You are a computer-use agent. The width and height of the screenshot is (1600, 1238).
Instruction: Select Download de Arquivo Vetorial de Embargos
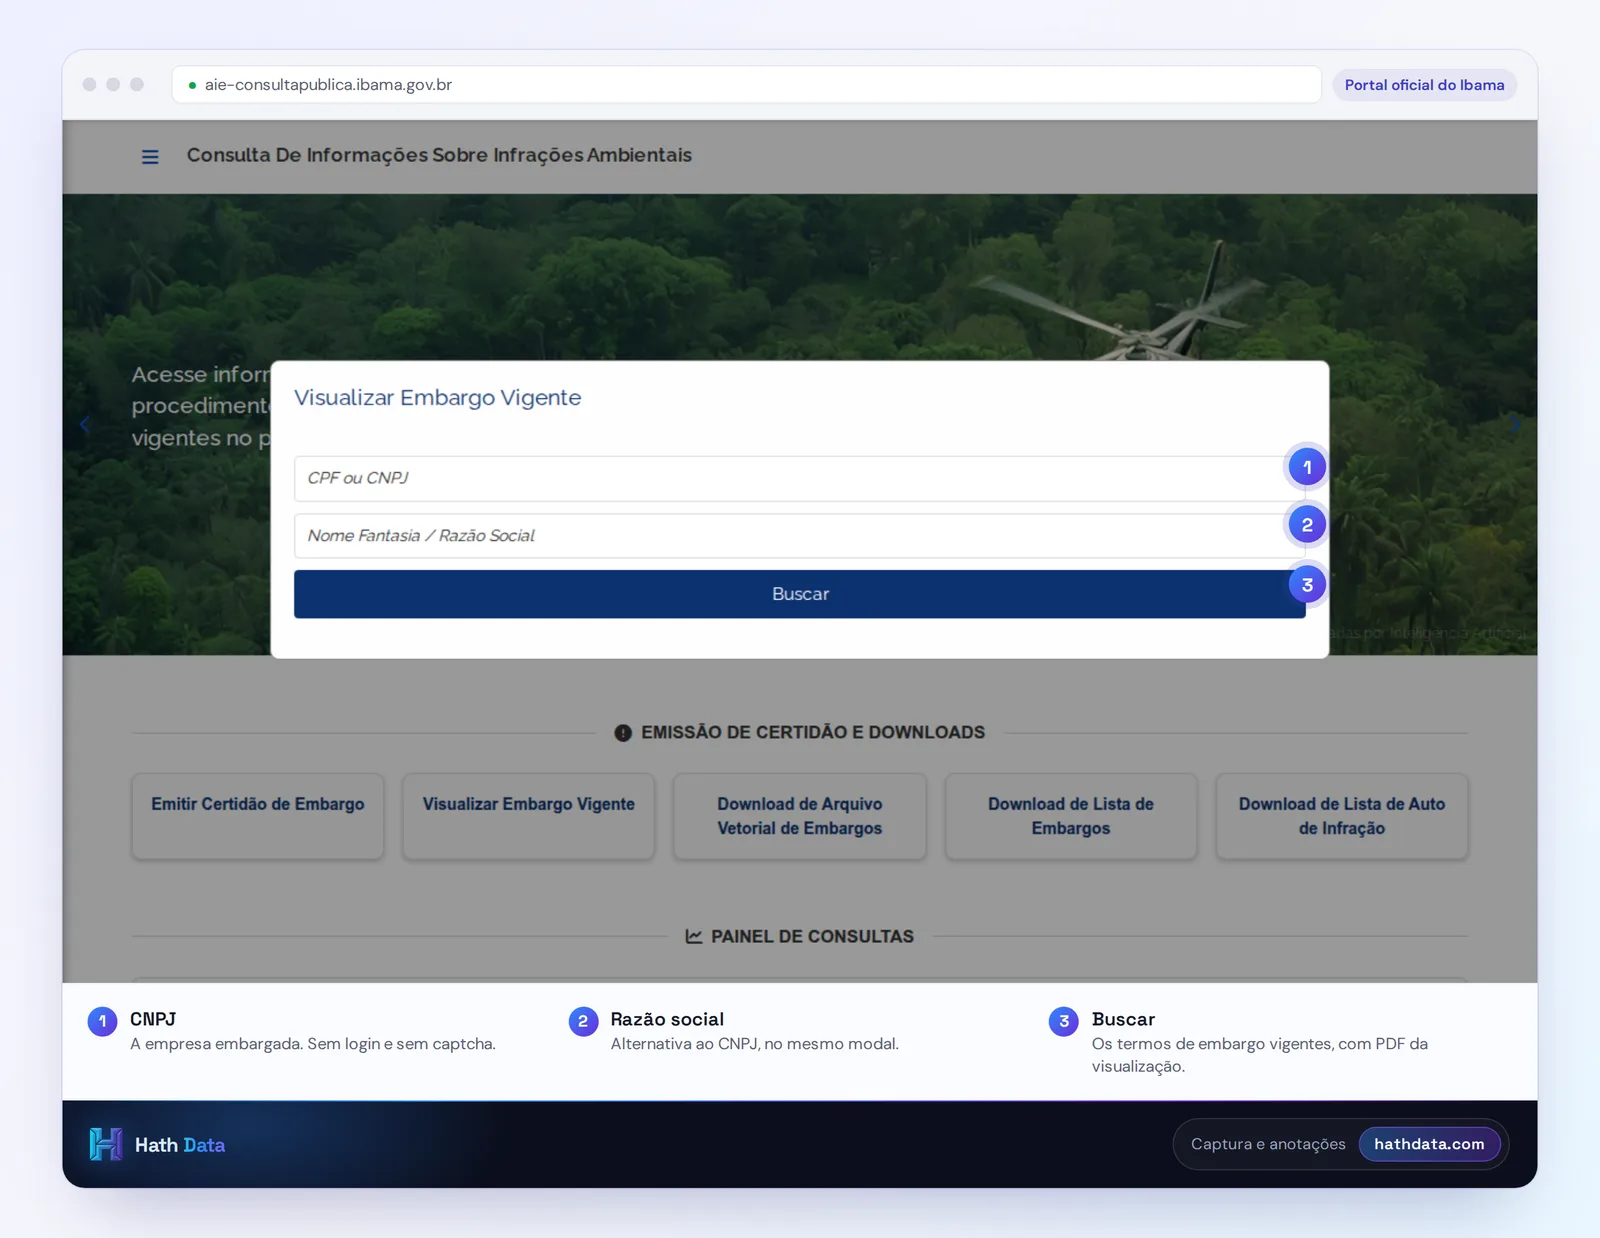coord(800,816)
